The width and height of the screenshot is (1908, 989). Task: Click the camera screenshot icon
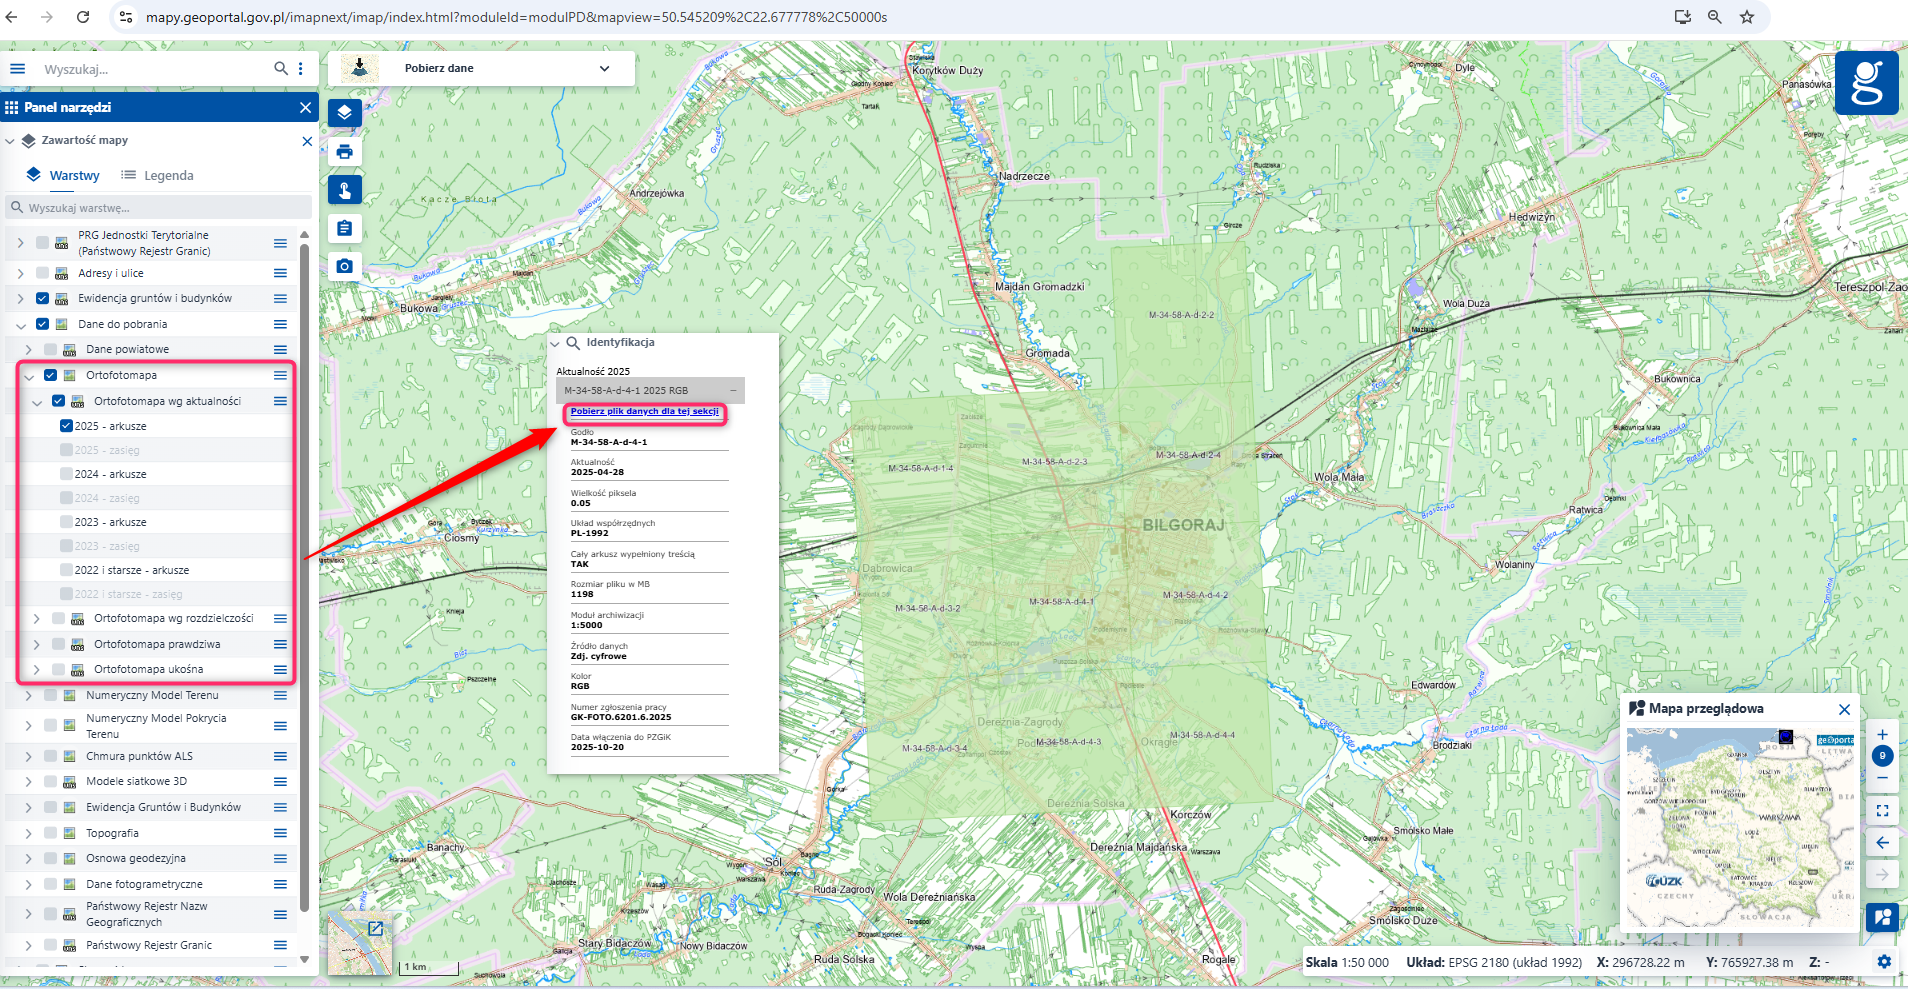tap(344, 266)
